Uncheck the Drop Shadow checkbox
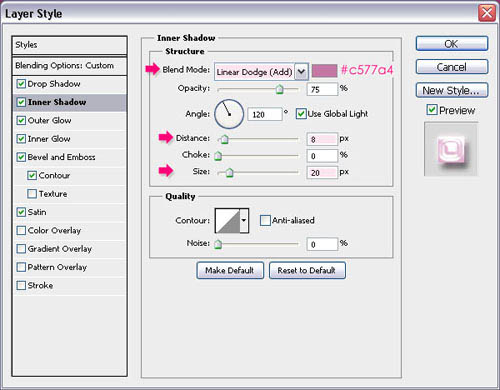The width and height of the screenshot is (500, 390). click(21, 84)
